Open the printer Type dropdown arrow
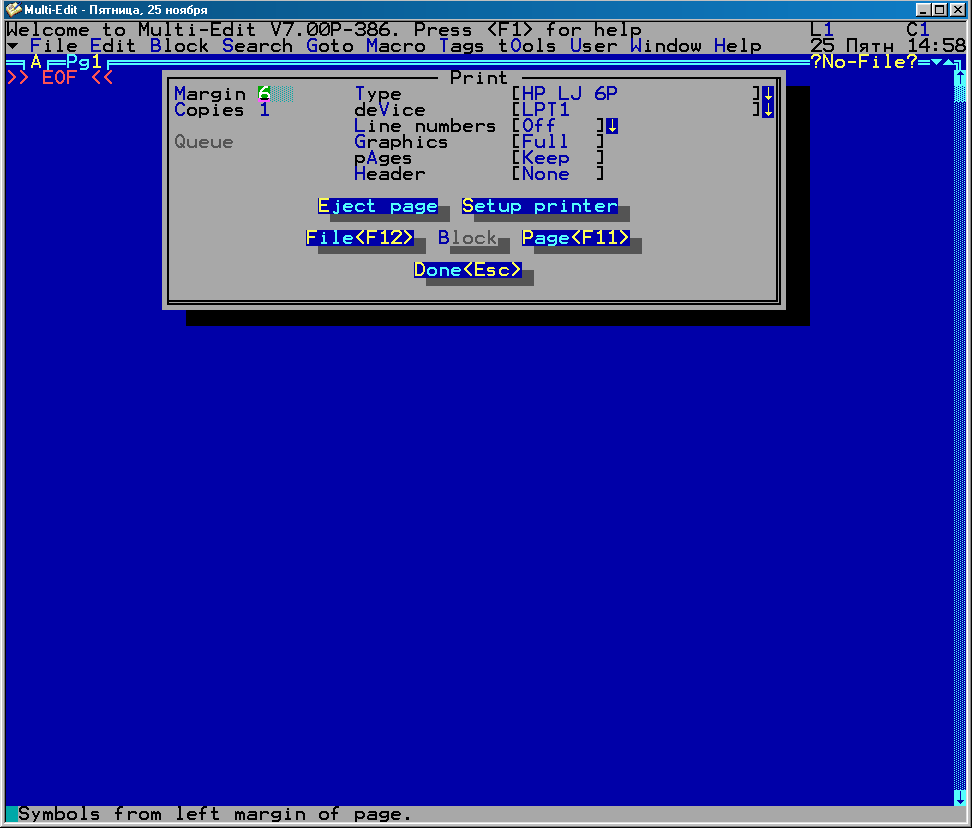The height and width of the screenshot is (828, 972). [768, 94]
